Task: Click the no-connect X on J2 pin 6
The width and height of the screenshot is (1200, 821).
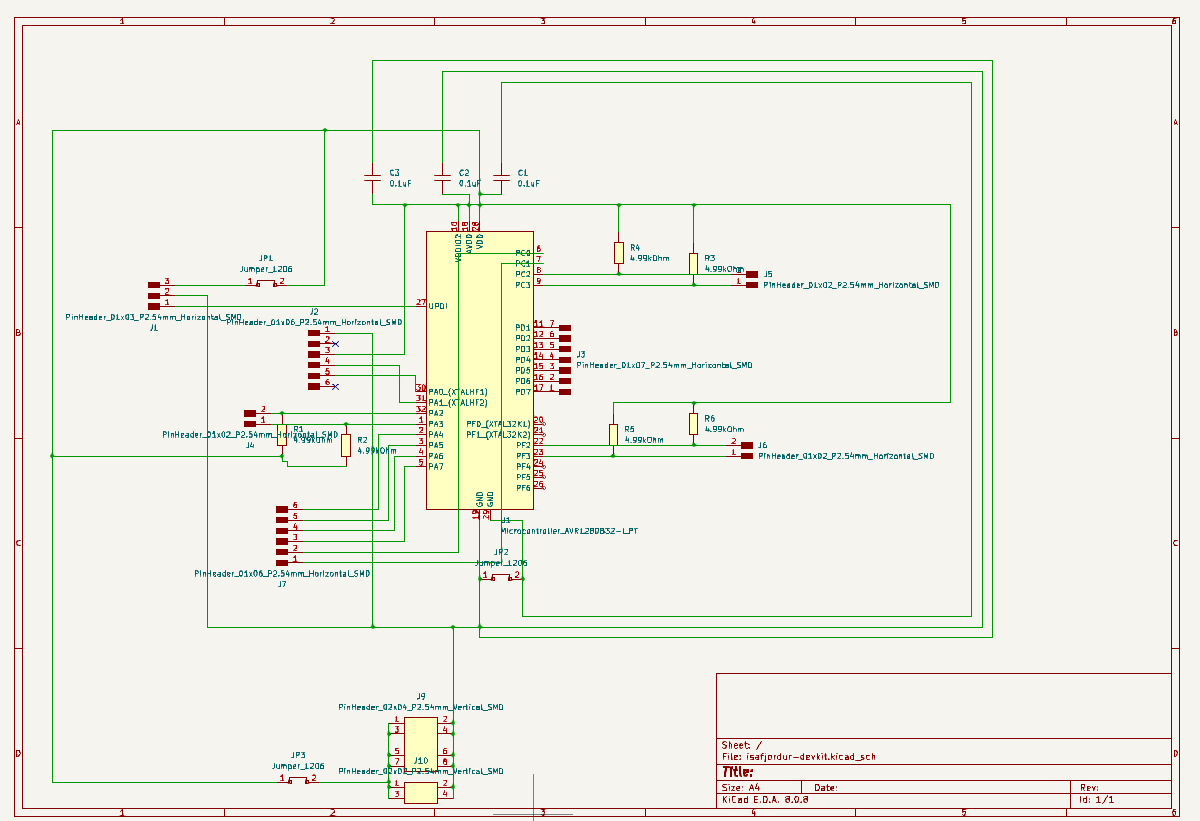Action: pyautogui.click(x=335, y=386)
